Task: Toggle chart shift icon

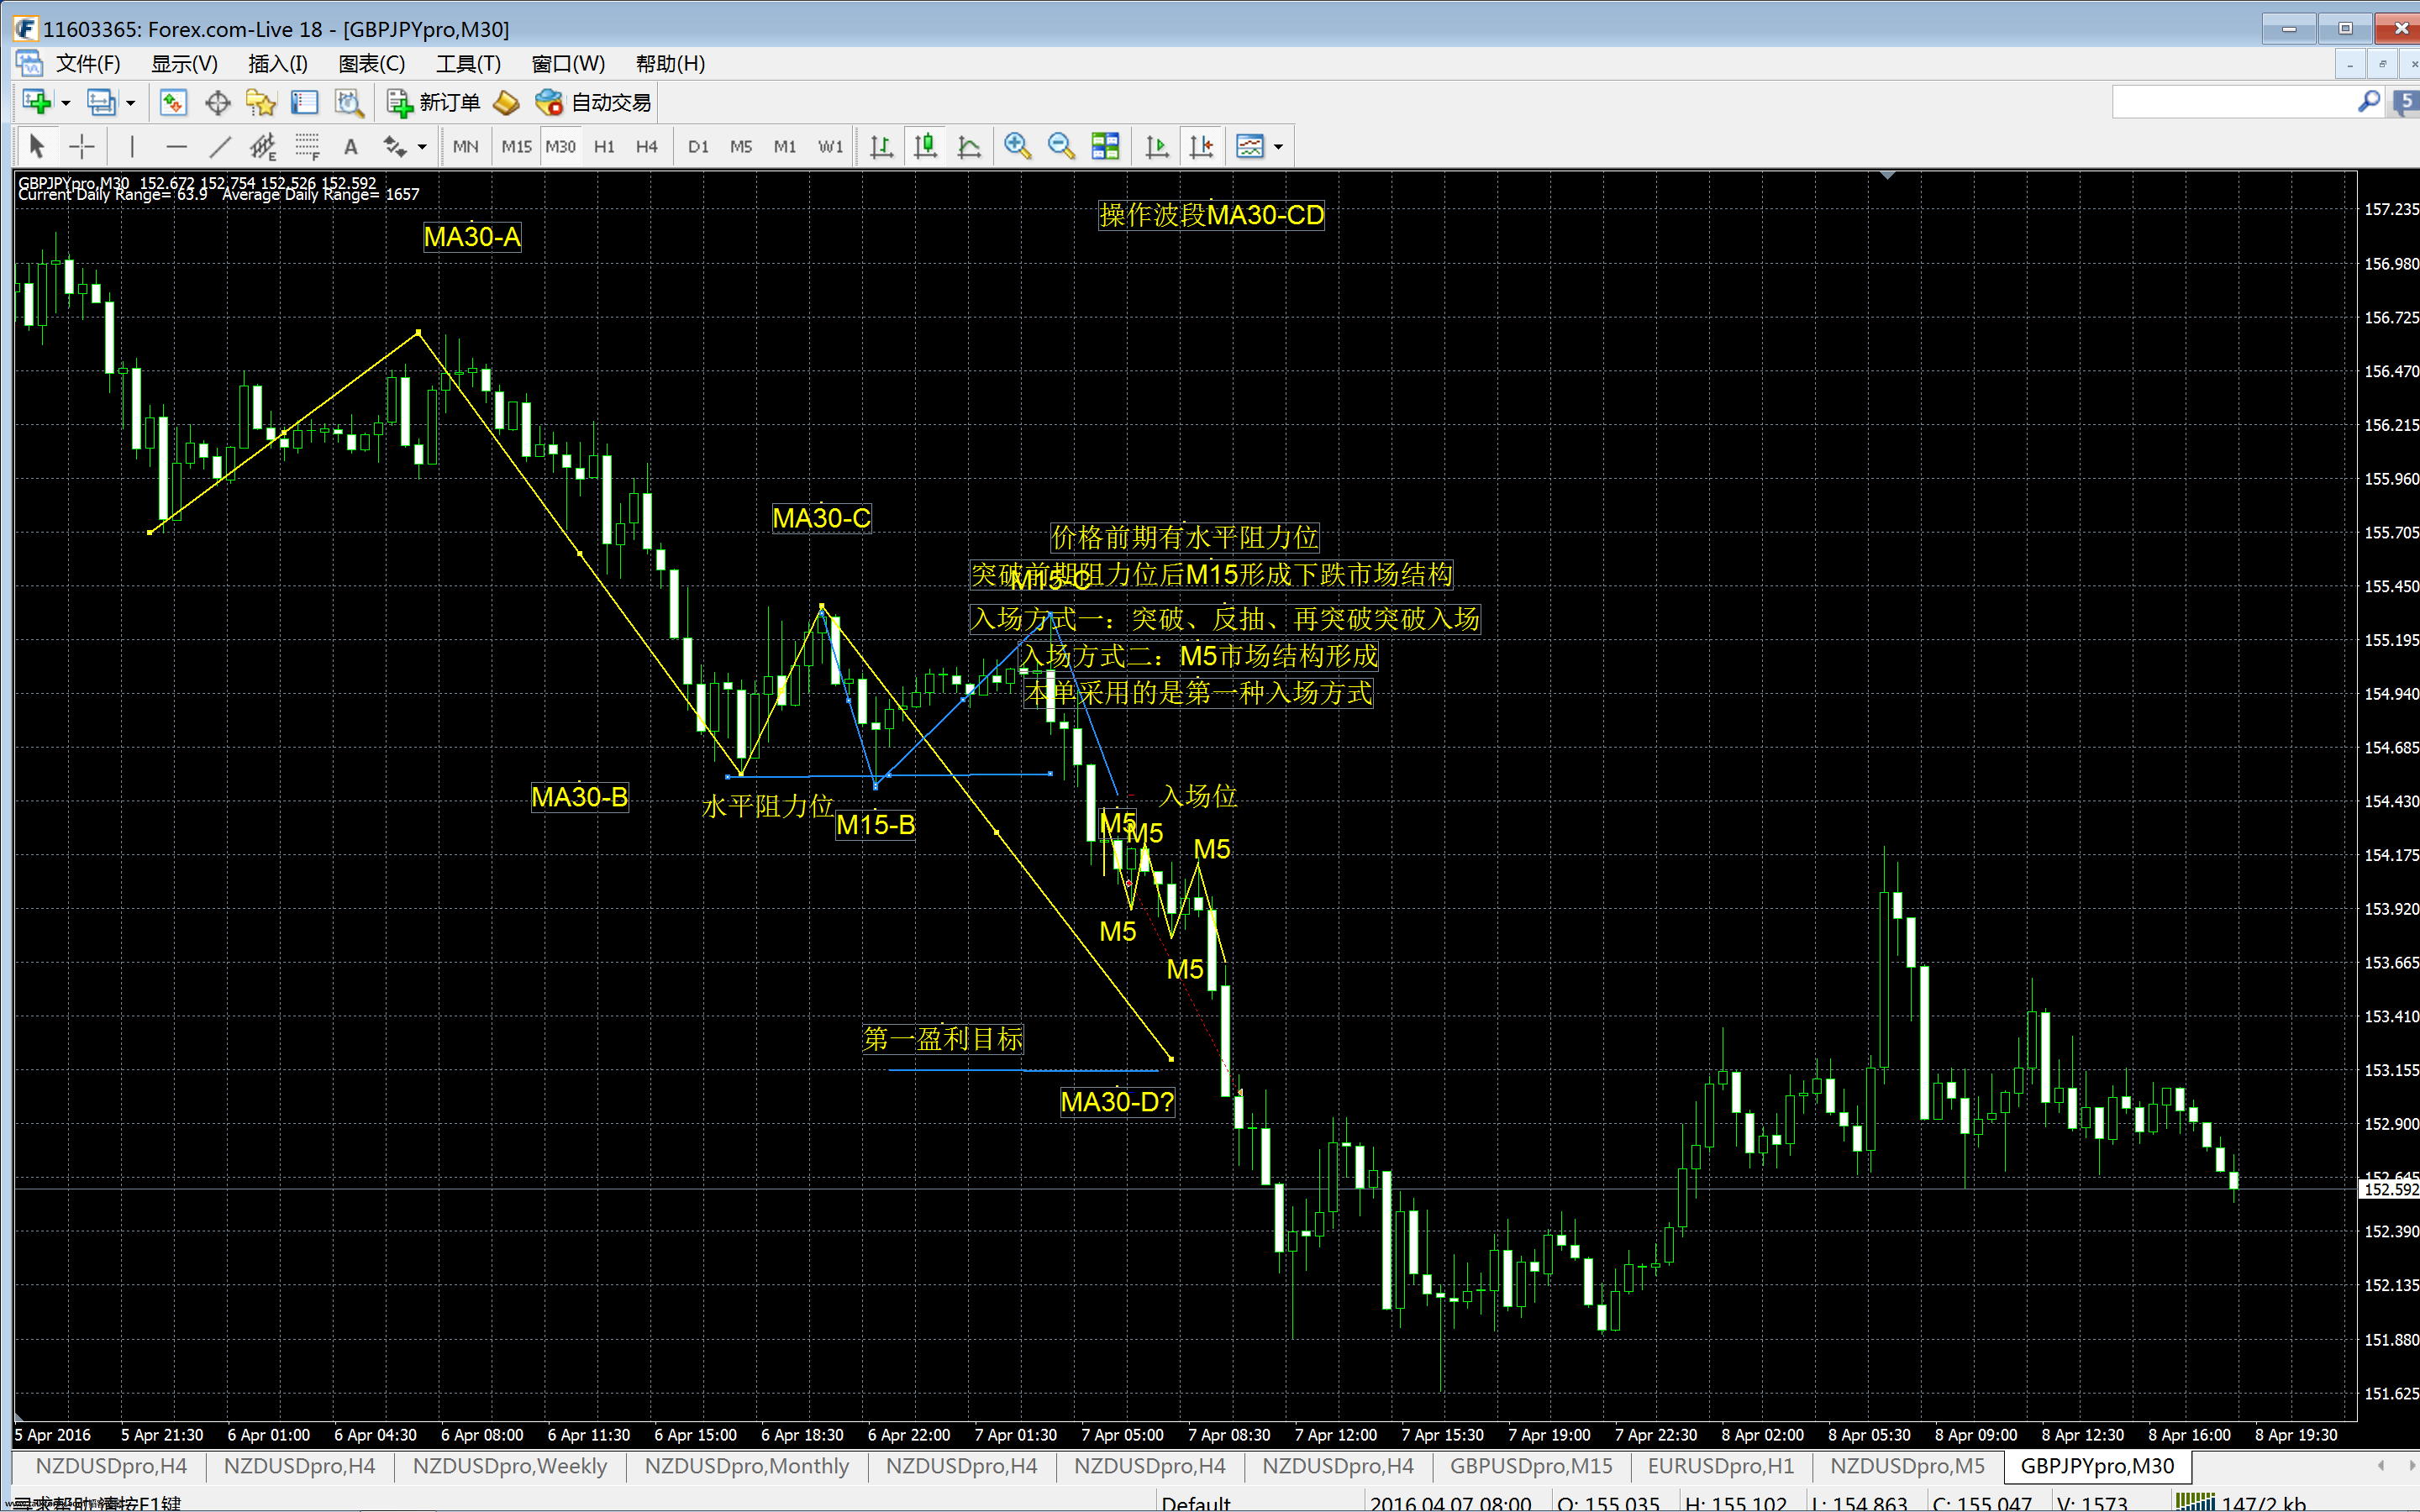Action: (x=1201, y=146)
